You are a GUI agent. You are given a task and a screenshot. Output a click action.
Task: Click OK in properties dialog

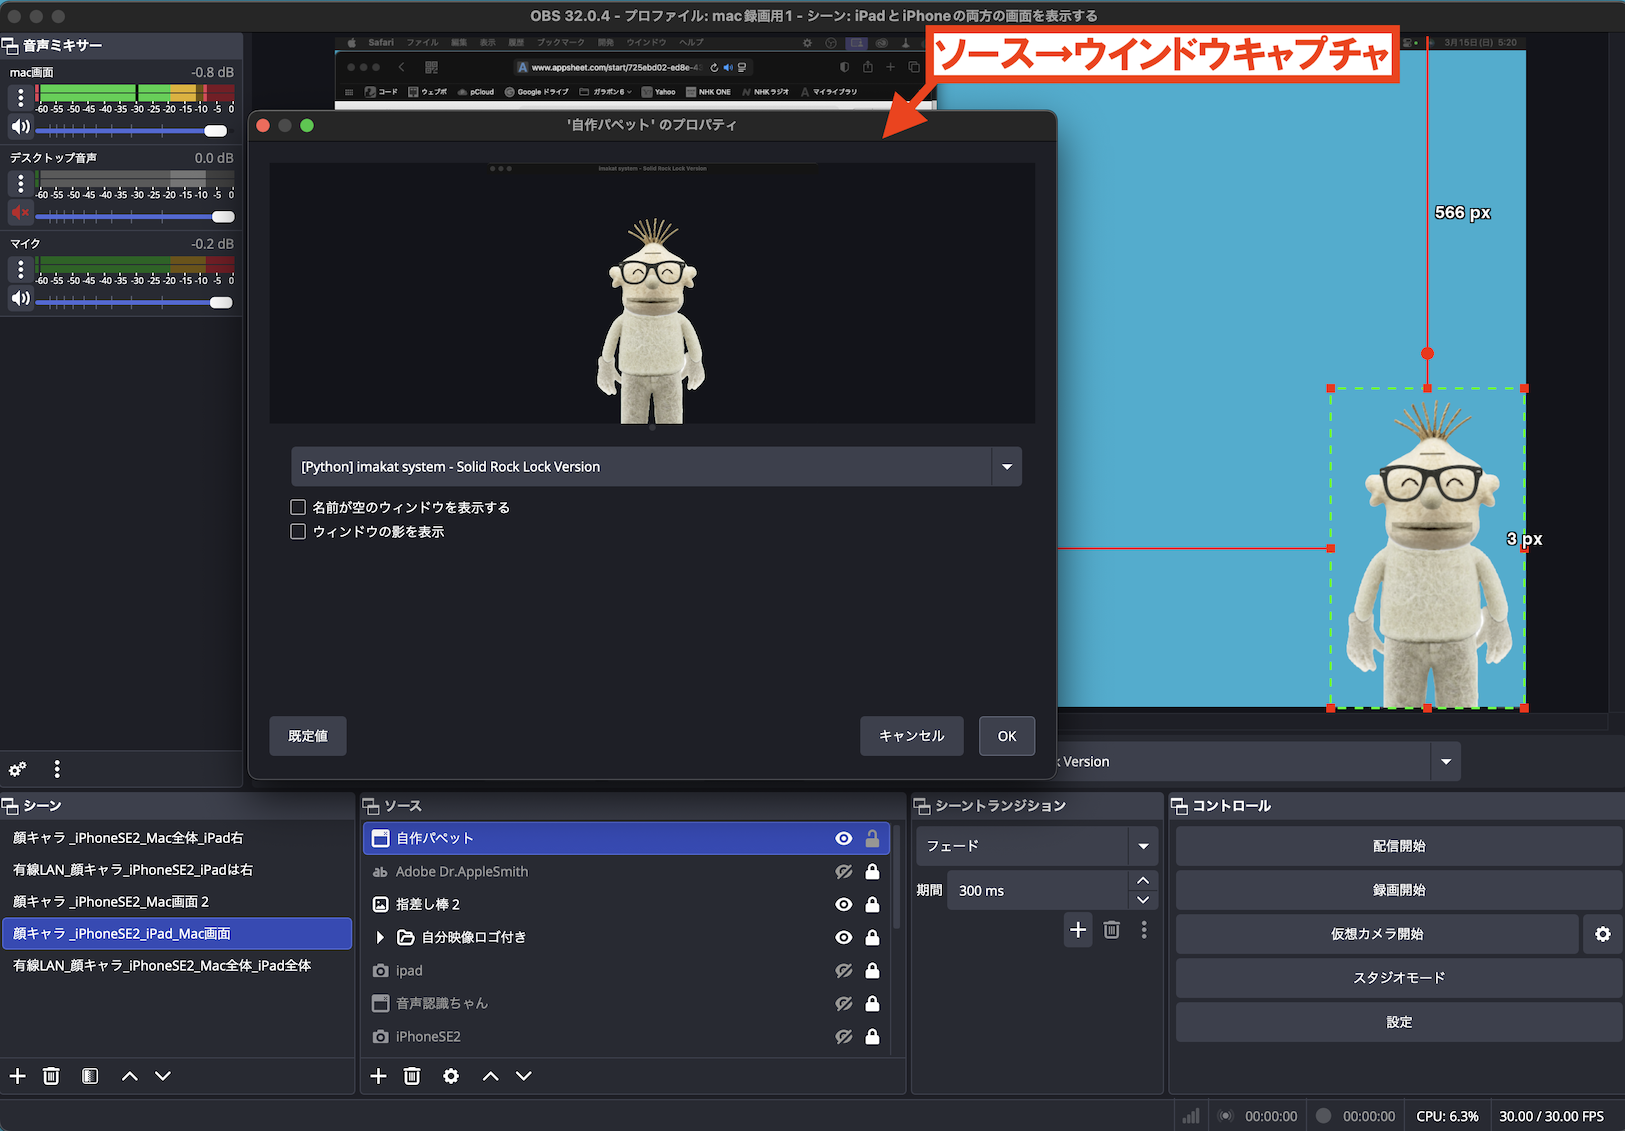[x=1006, y=736]
